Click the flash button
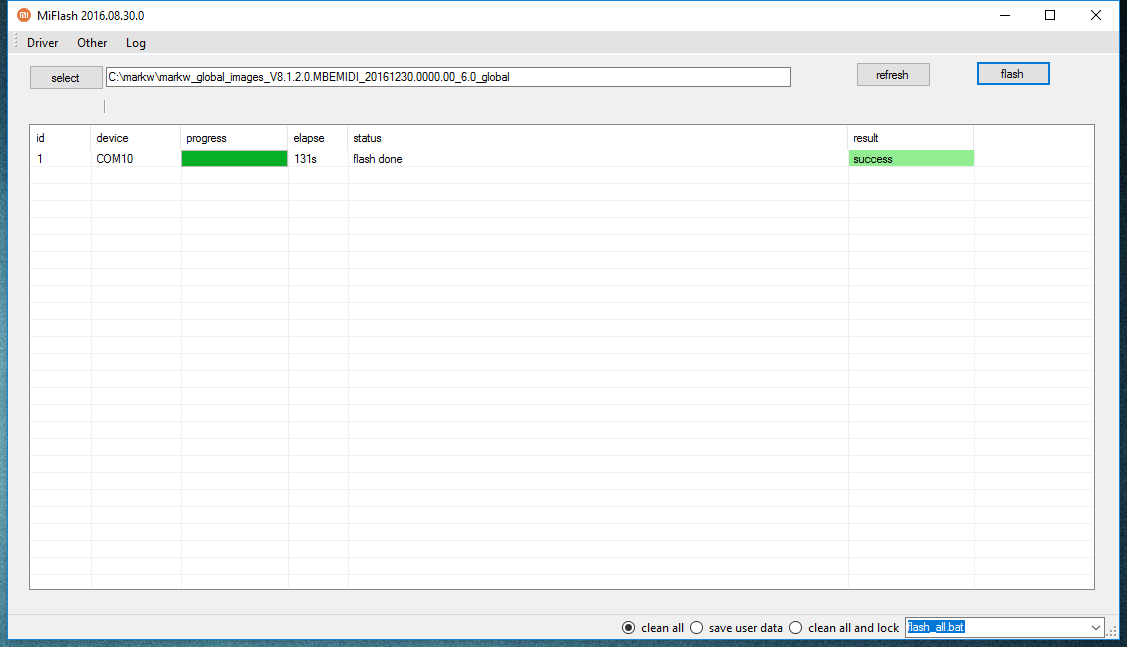The image size is (1127, 647). (1013, 74)
